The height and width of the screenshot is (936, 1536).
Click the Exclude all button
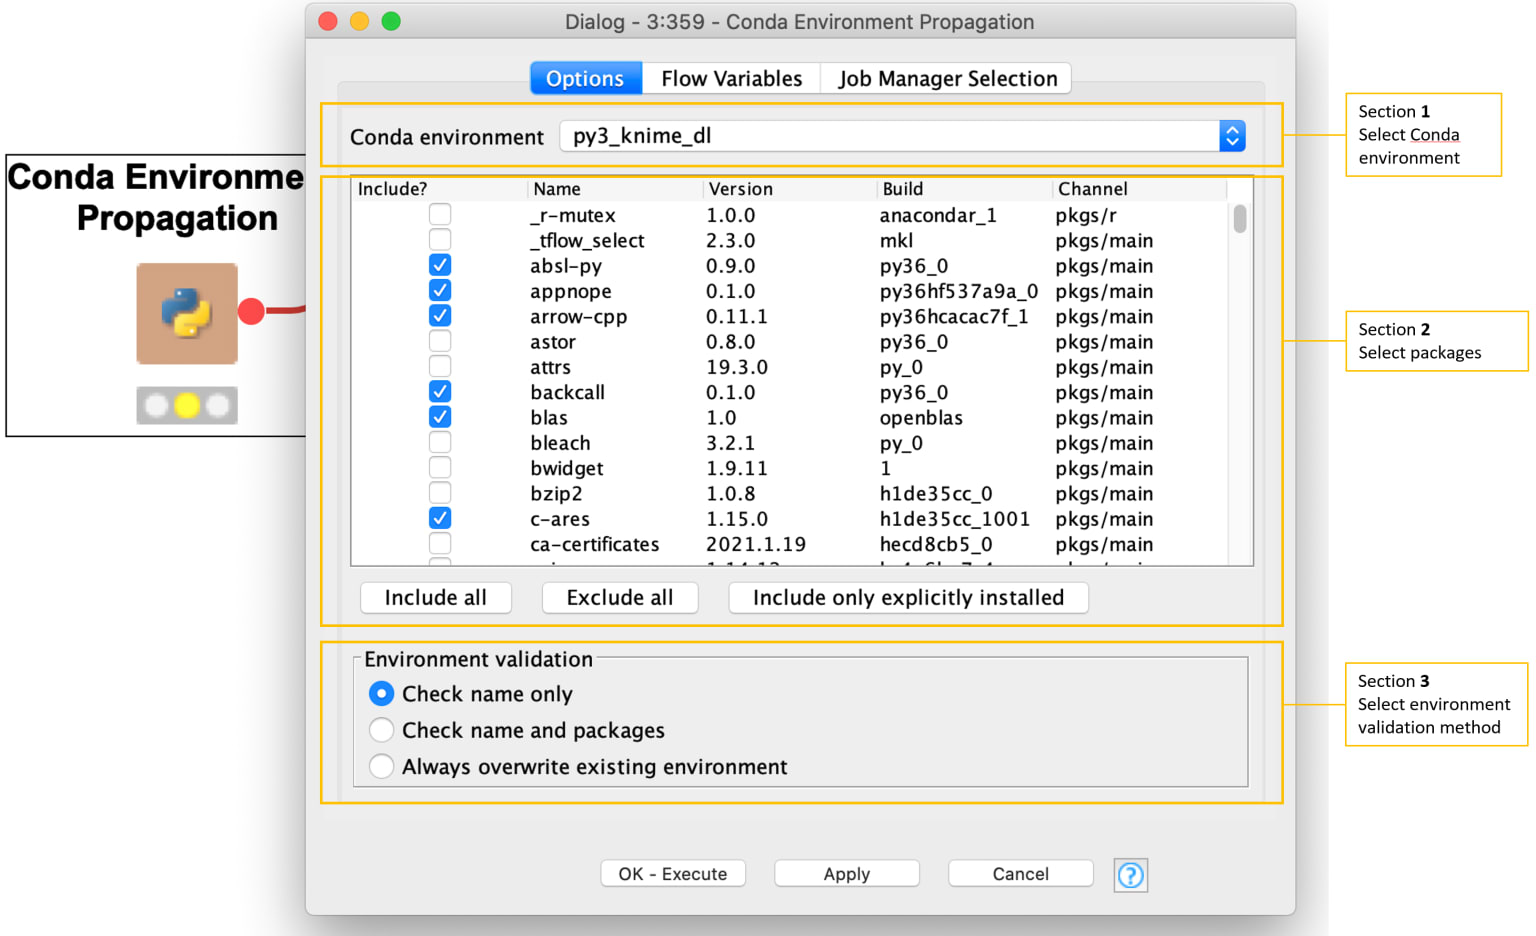point(620,598)
